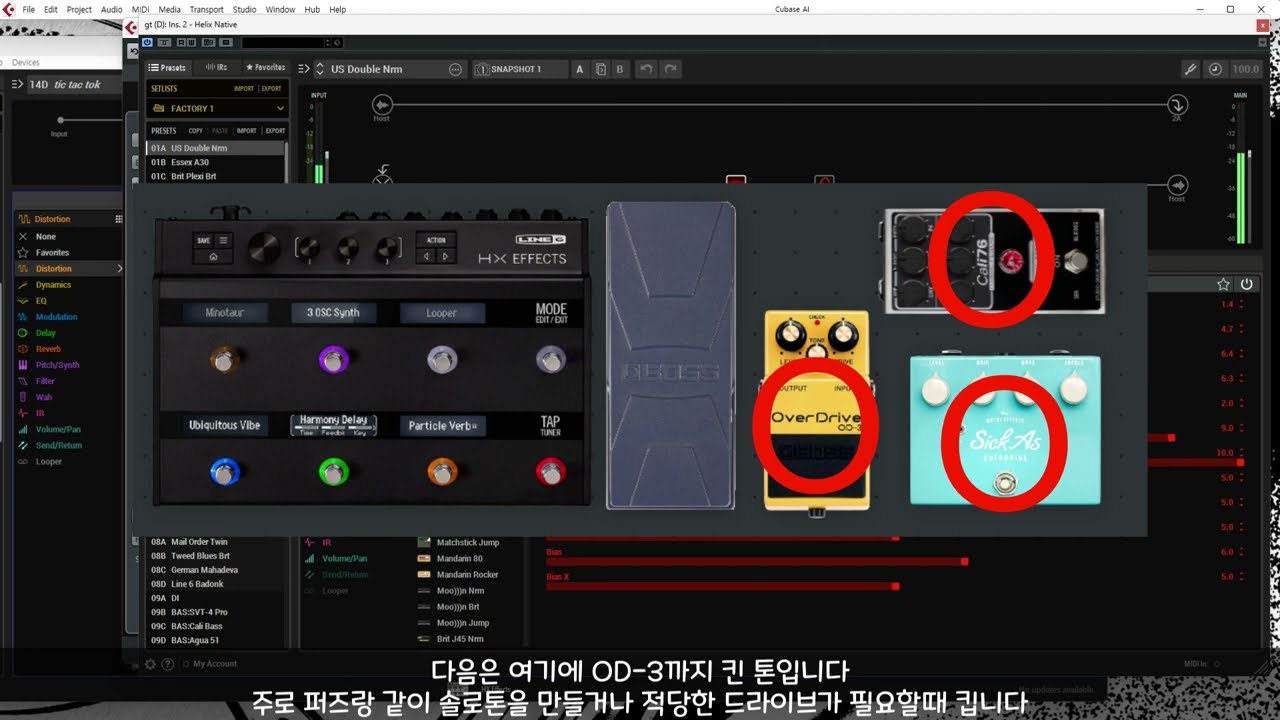Click the Filter category icon

point(23,381)
